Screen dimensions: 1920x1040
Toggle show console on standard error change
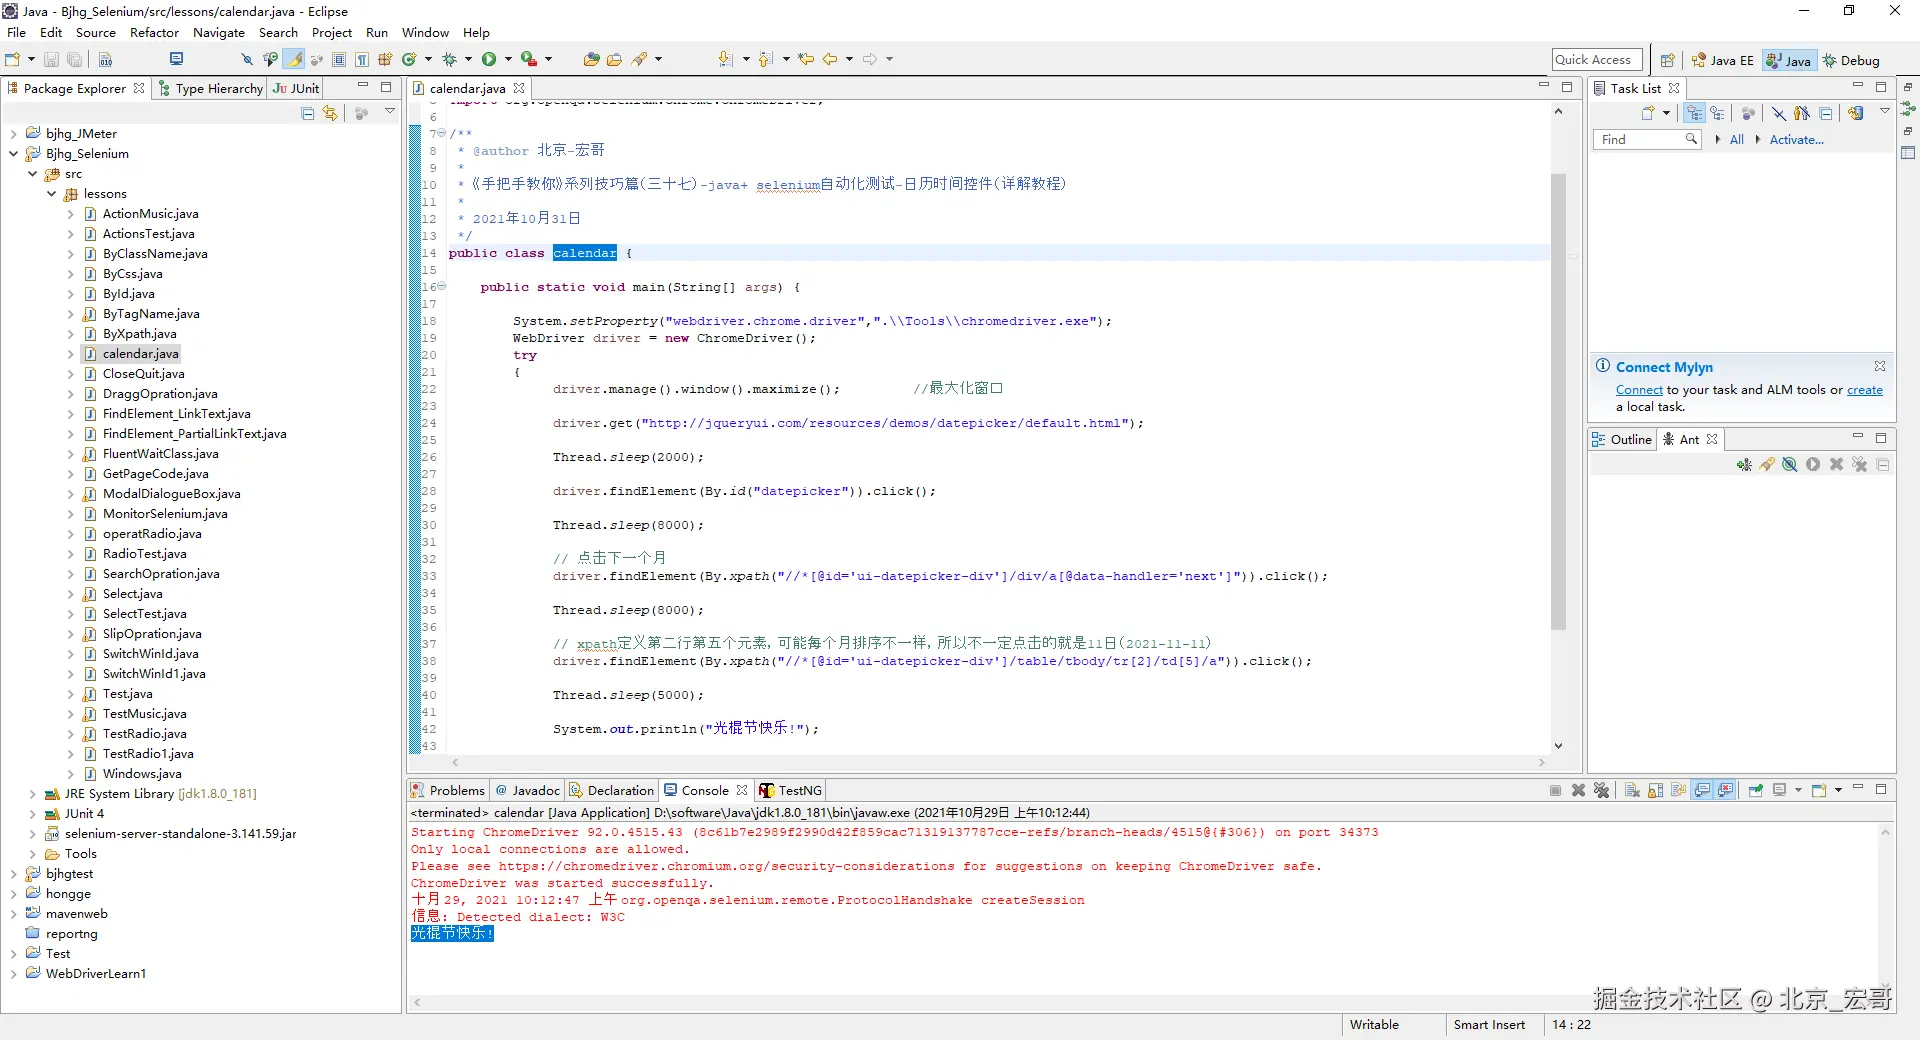point(1725,791)
